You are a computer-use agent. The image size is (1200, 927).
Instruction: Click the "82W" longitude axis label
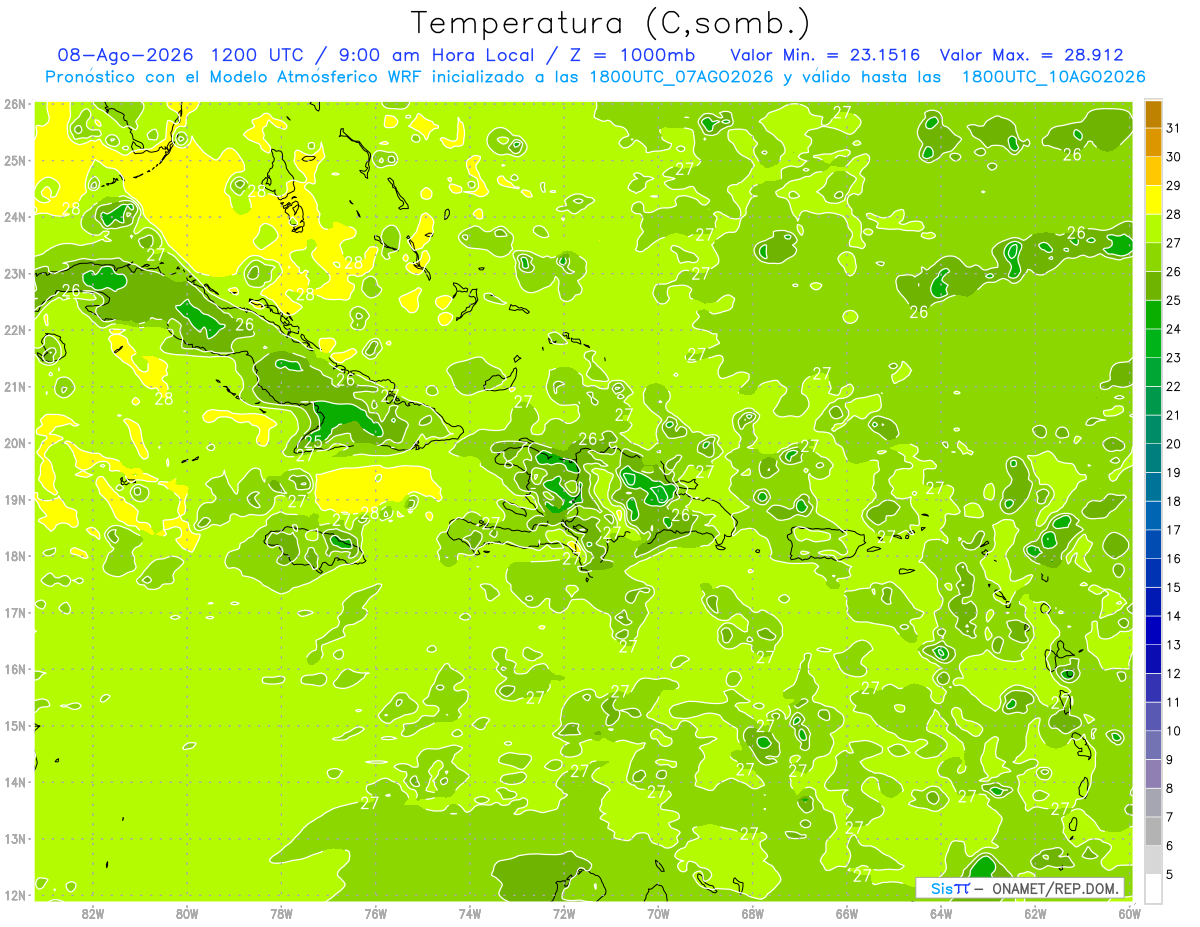pos(93,913)
